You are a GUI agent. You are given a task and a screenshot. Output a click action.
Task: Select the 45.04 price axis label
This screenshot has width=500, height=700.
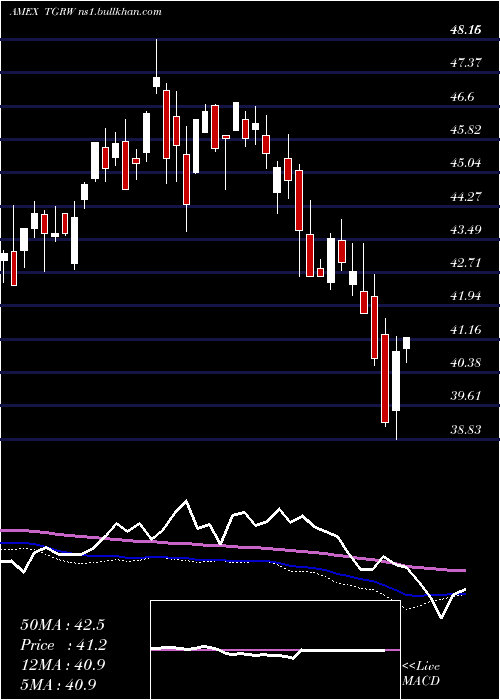(466, 163)
